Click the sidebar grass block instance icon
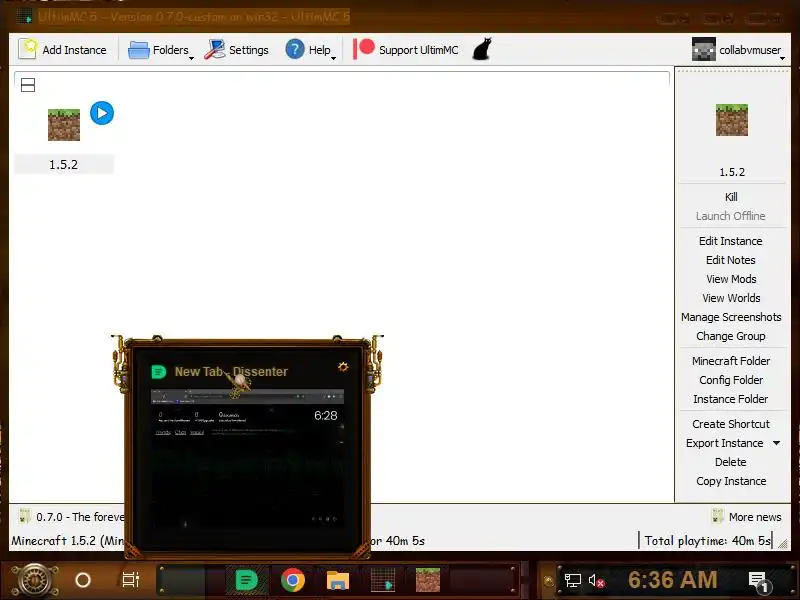This screenshot has width=800, height=600. click(x=732, y=120)
